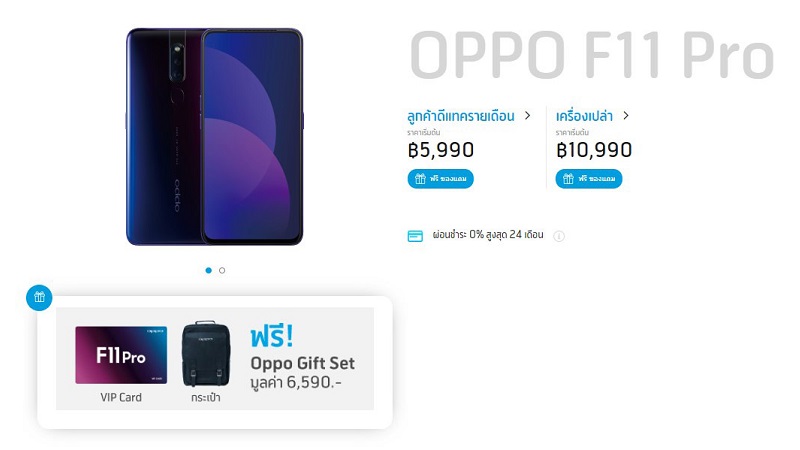The height and width of the screenshot is (450, 800).
Task: Click the VIP Card caption label
Action: click(x=121, y=397)
